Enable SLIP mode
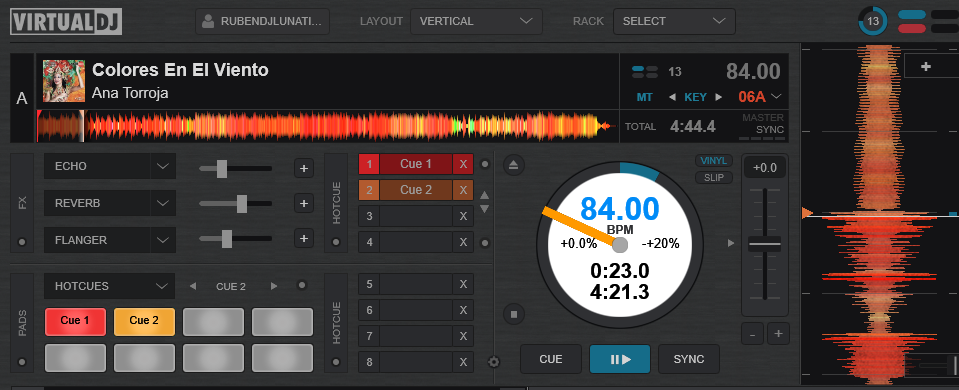Screen dimensions: 959x390 pyautogui.click(x=714, y=177)
